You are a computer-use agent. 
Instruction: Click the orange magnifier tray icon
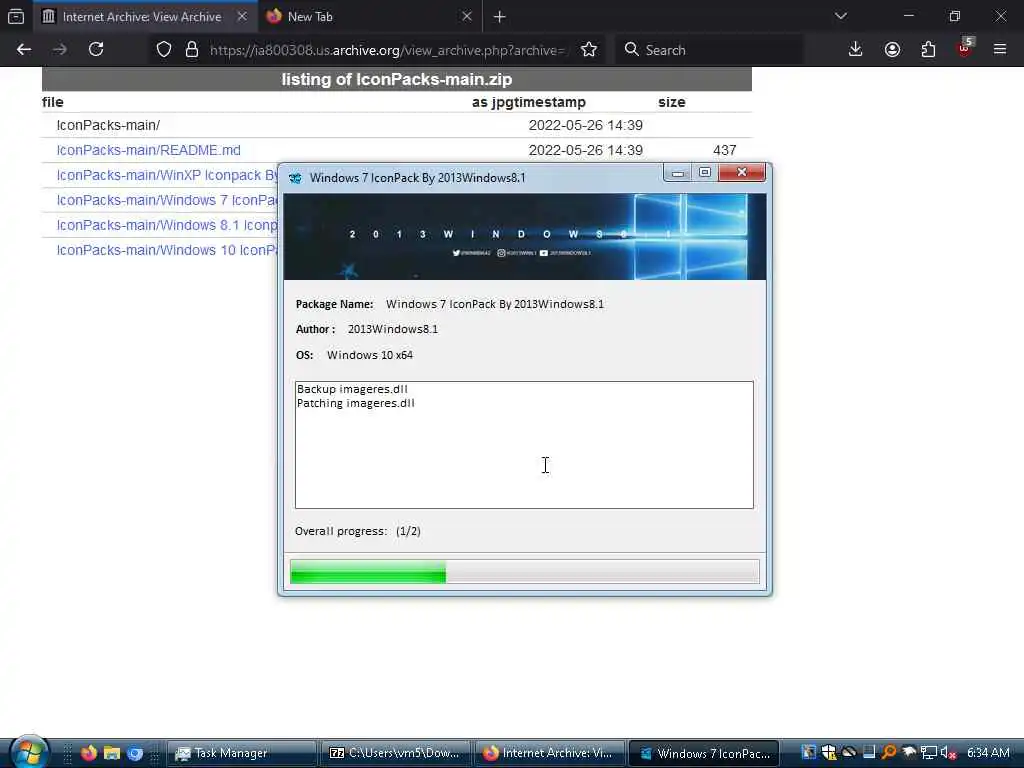(889, 752)
